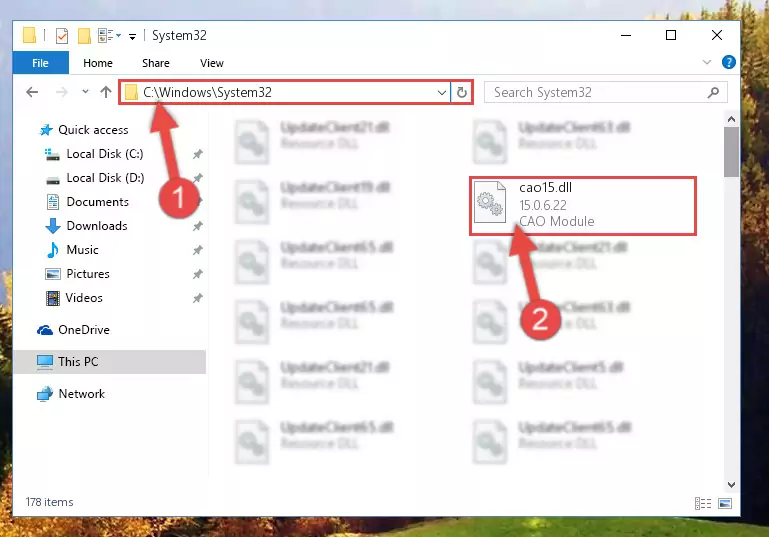Open Videos in the sidebar
Image resolution: width=769 pixels, height=537 pixels.
point(84,298)
